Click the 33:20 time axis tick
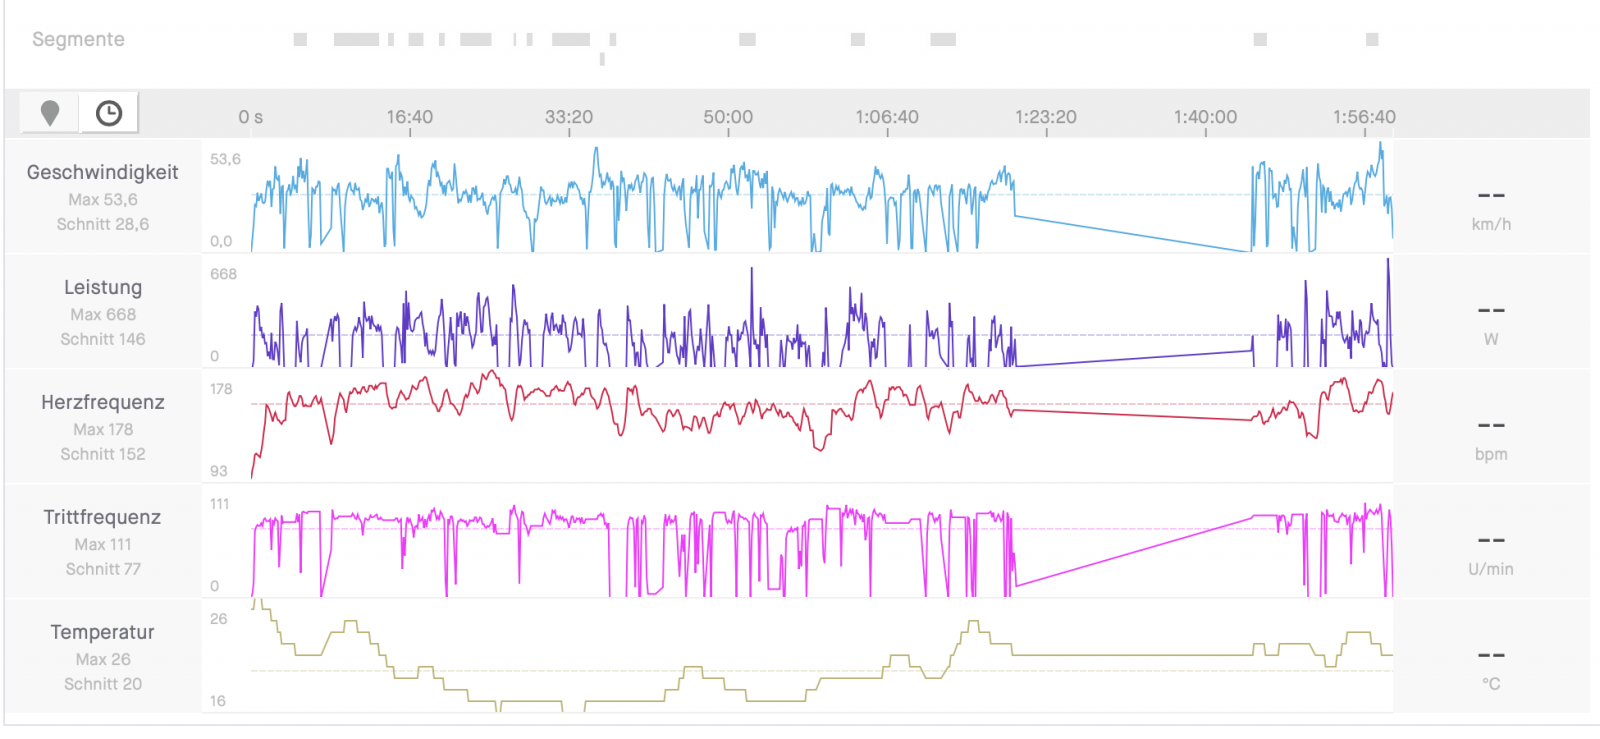This screenshot has width=1600, height=739. click(x=569, y=117)
